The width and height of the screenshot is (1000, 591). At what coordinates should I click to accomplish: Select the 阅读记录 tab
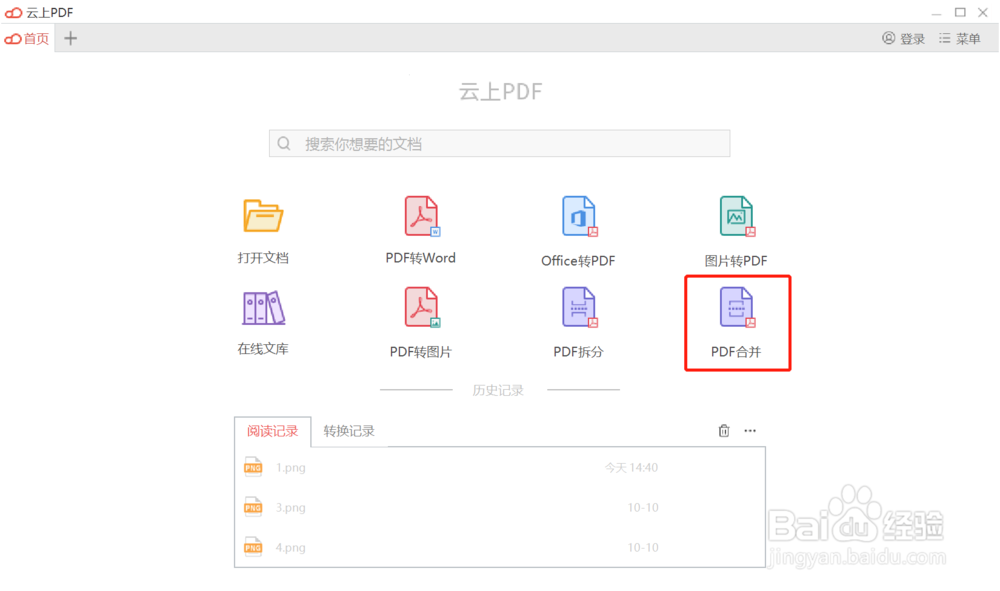pyautogui.click(x=272, y=431)
